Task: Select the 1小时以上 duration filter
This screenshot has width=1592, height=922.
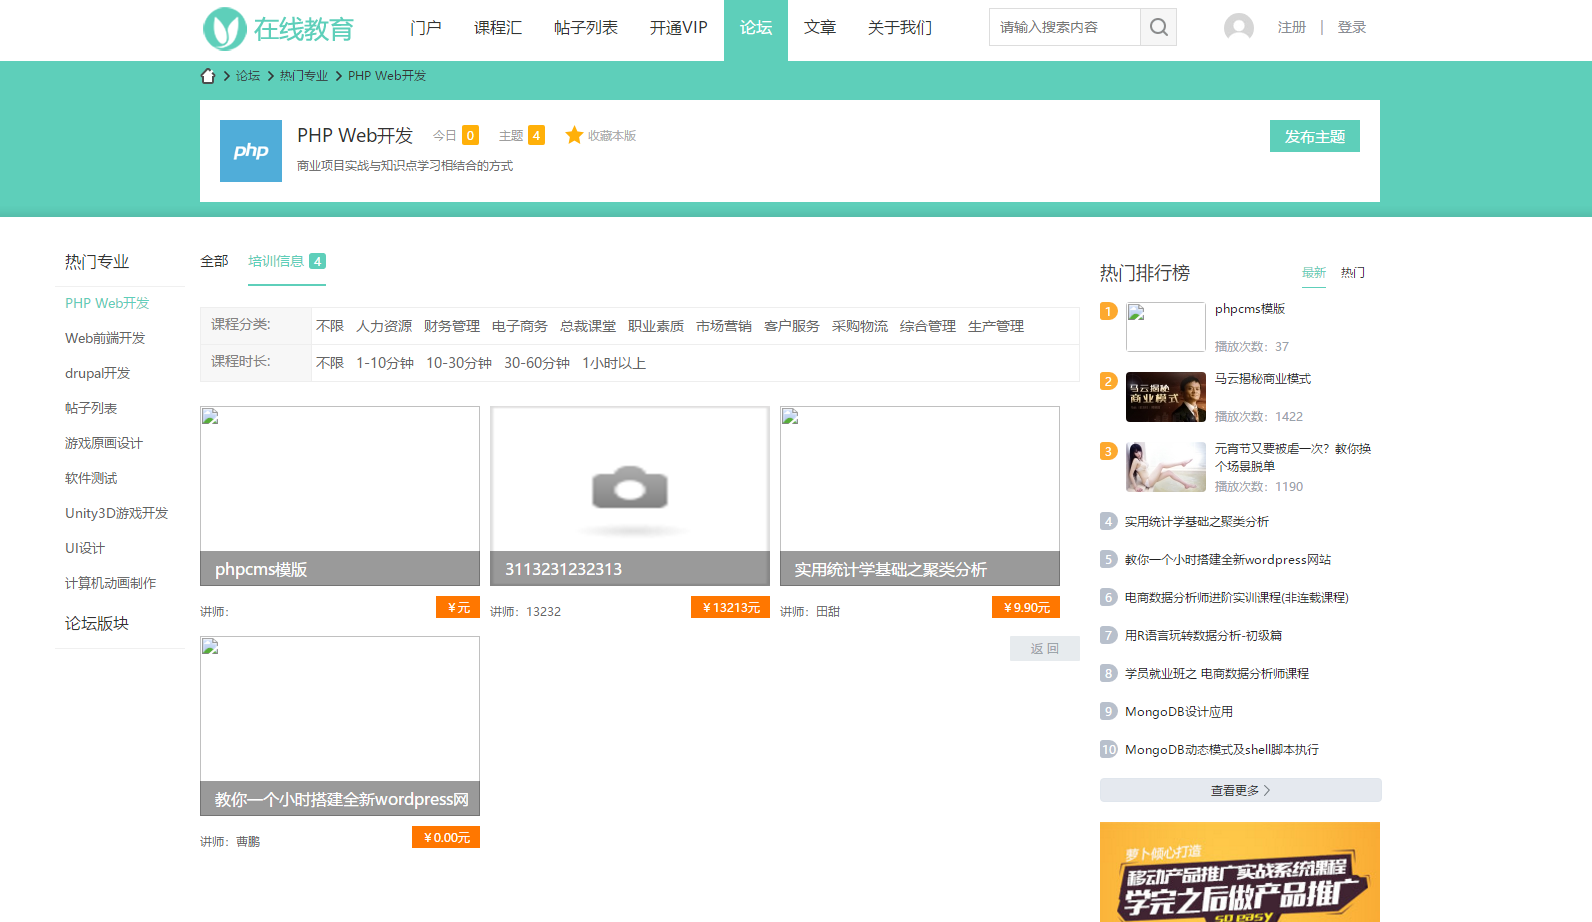Action: pos(613,363)
